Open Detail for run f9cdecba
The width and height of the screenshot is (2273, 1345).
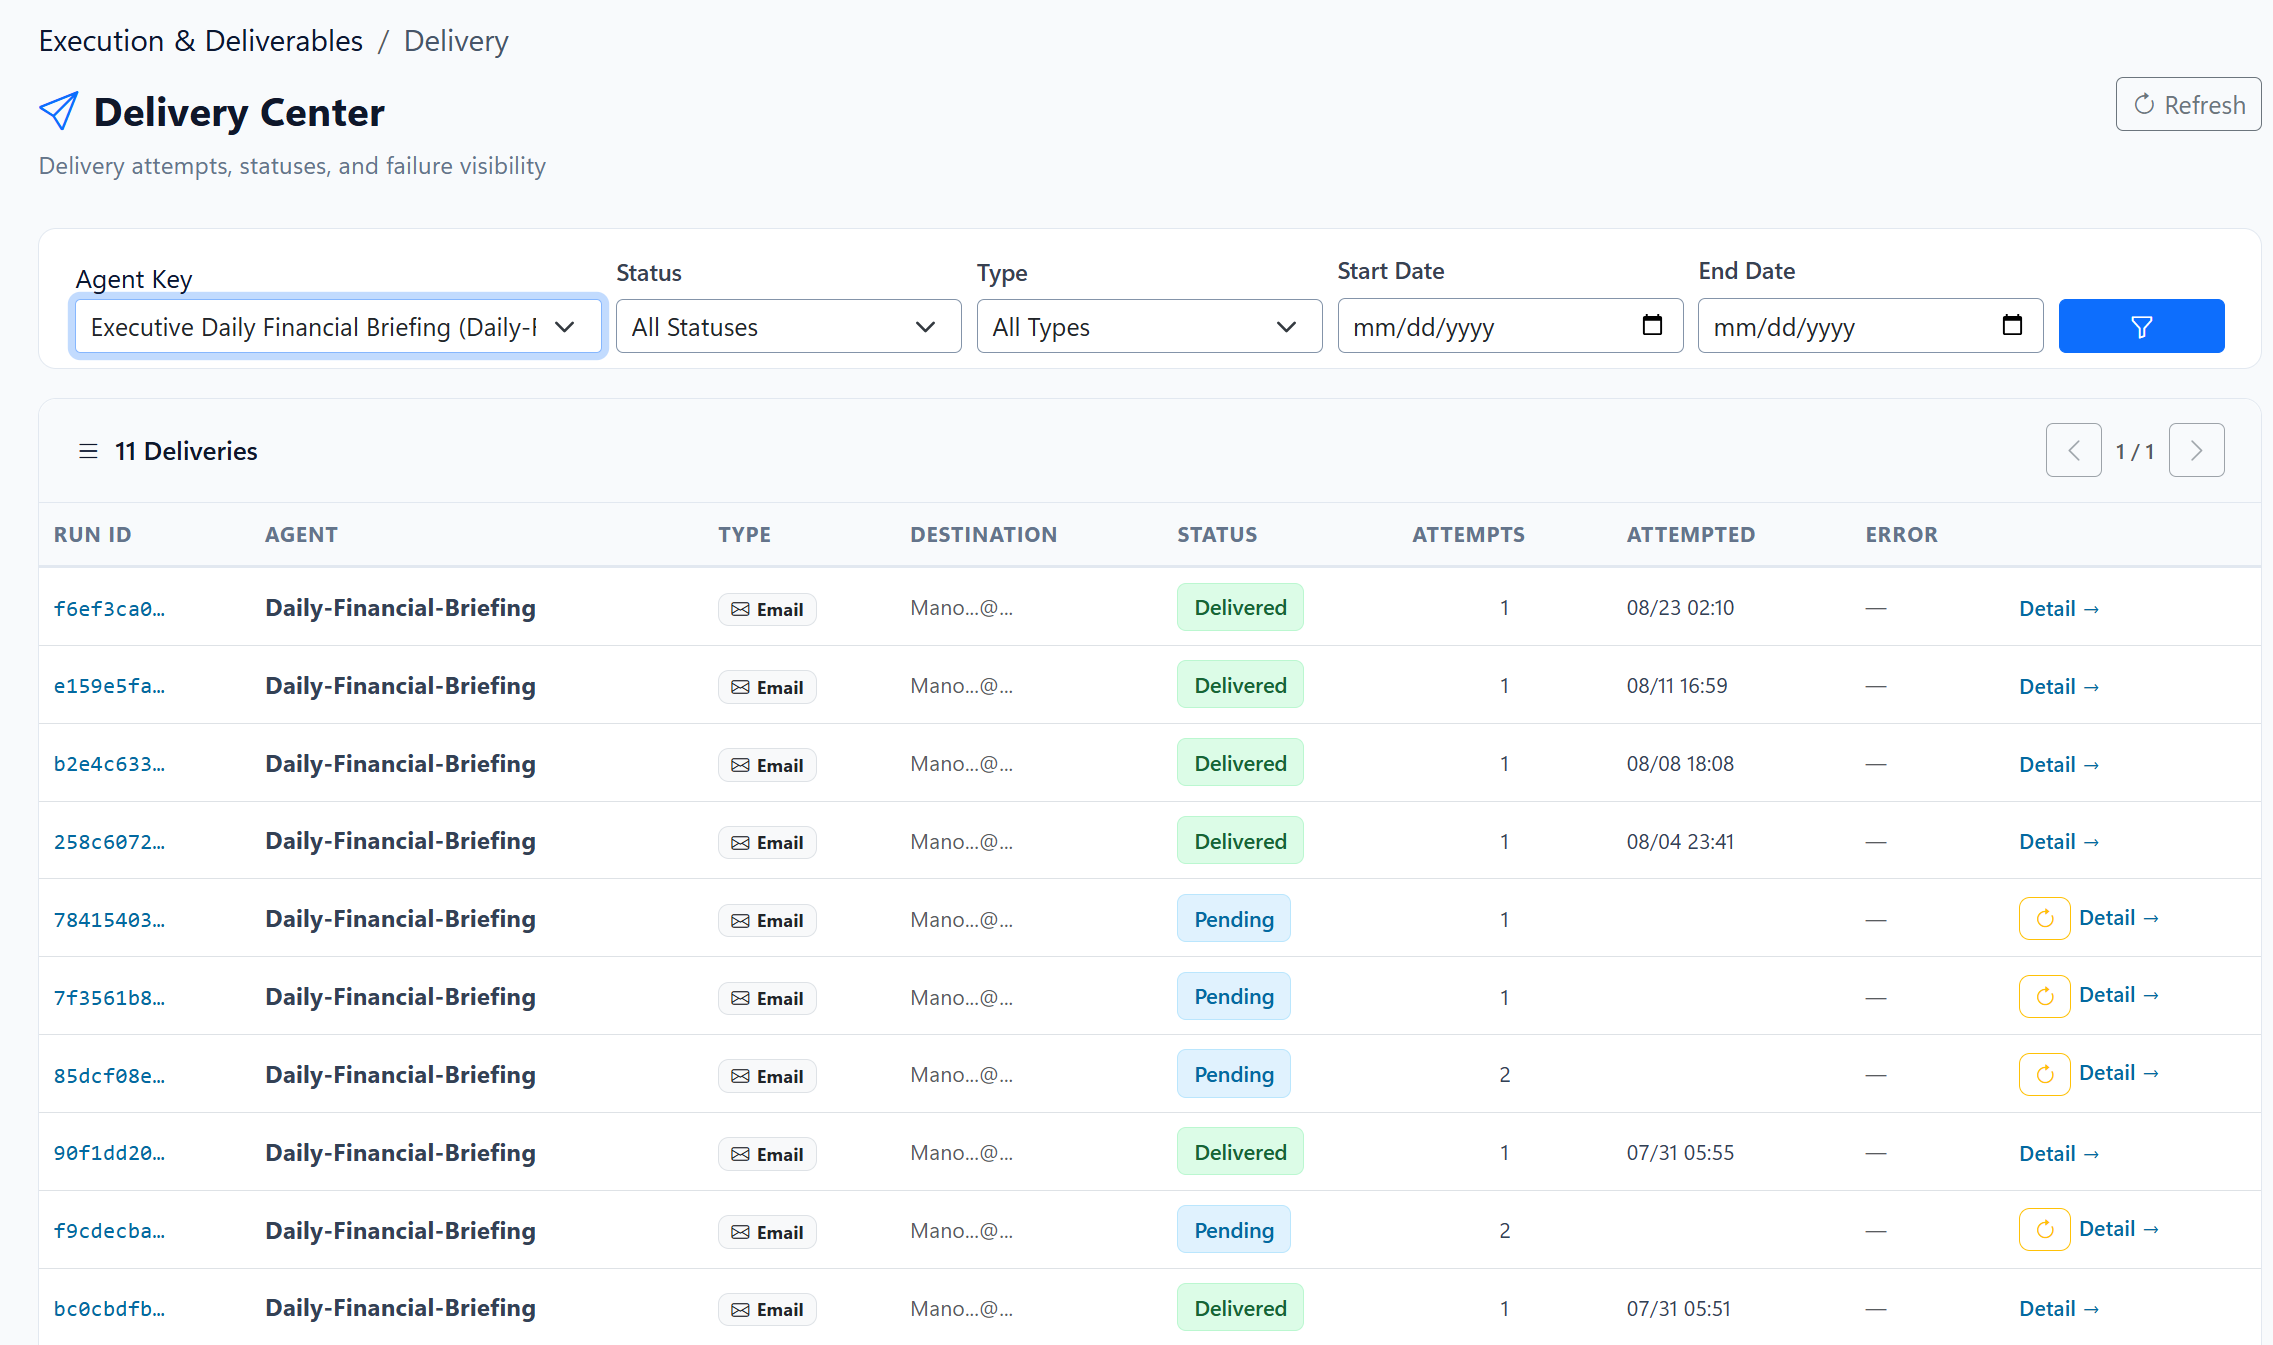(x=2119, y=1228)
